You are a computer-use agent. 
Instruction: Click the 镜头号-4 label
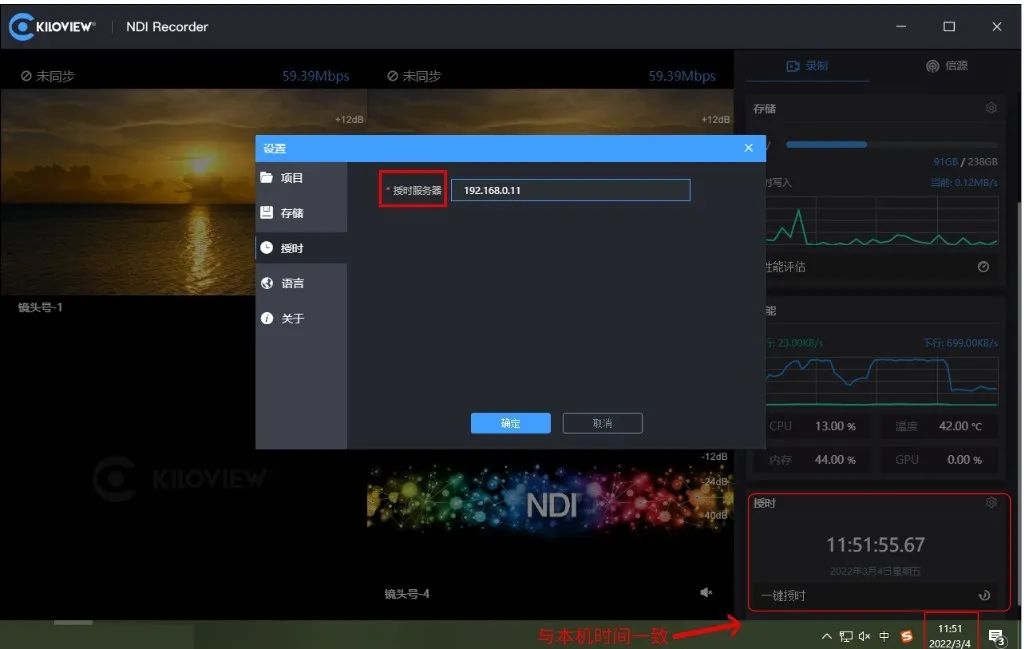pyautogui.click(x=406, y=594)
